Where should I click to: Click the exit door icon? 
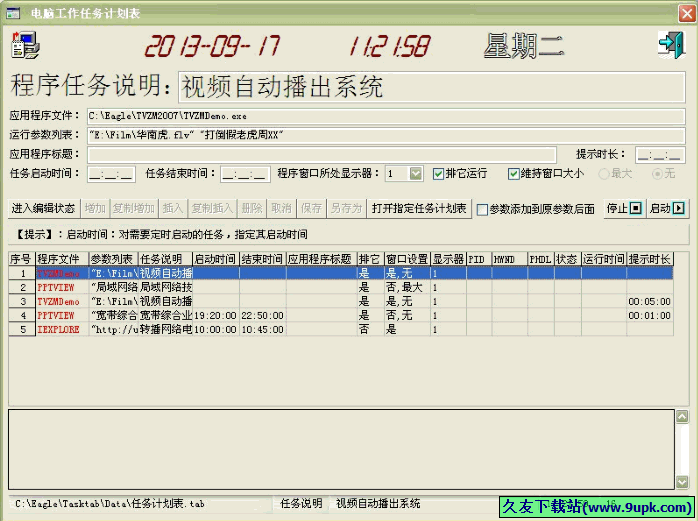(671, 45)
